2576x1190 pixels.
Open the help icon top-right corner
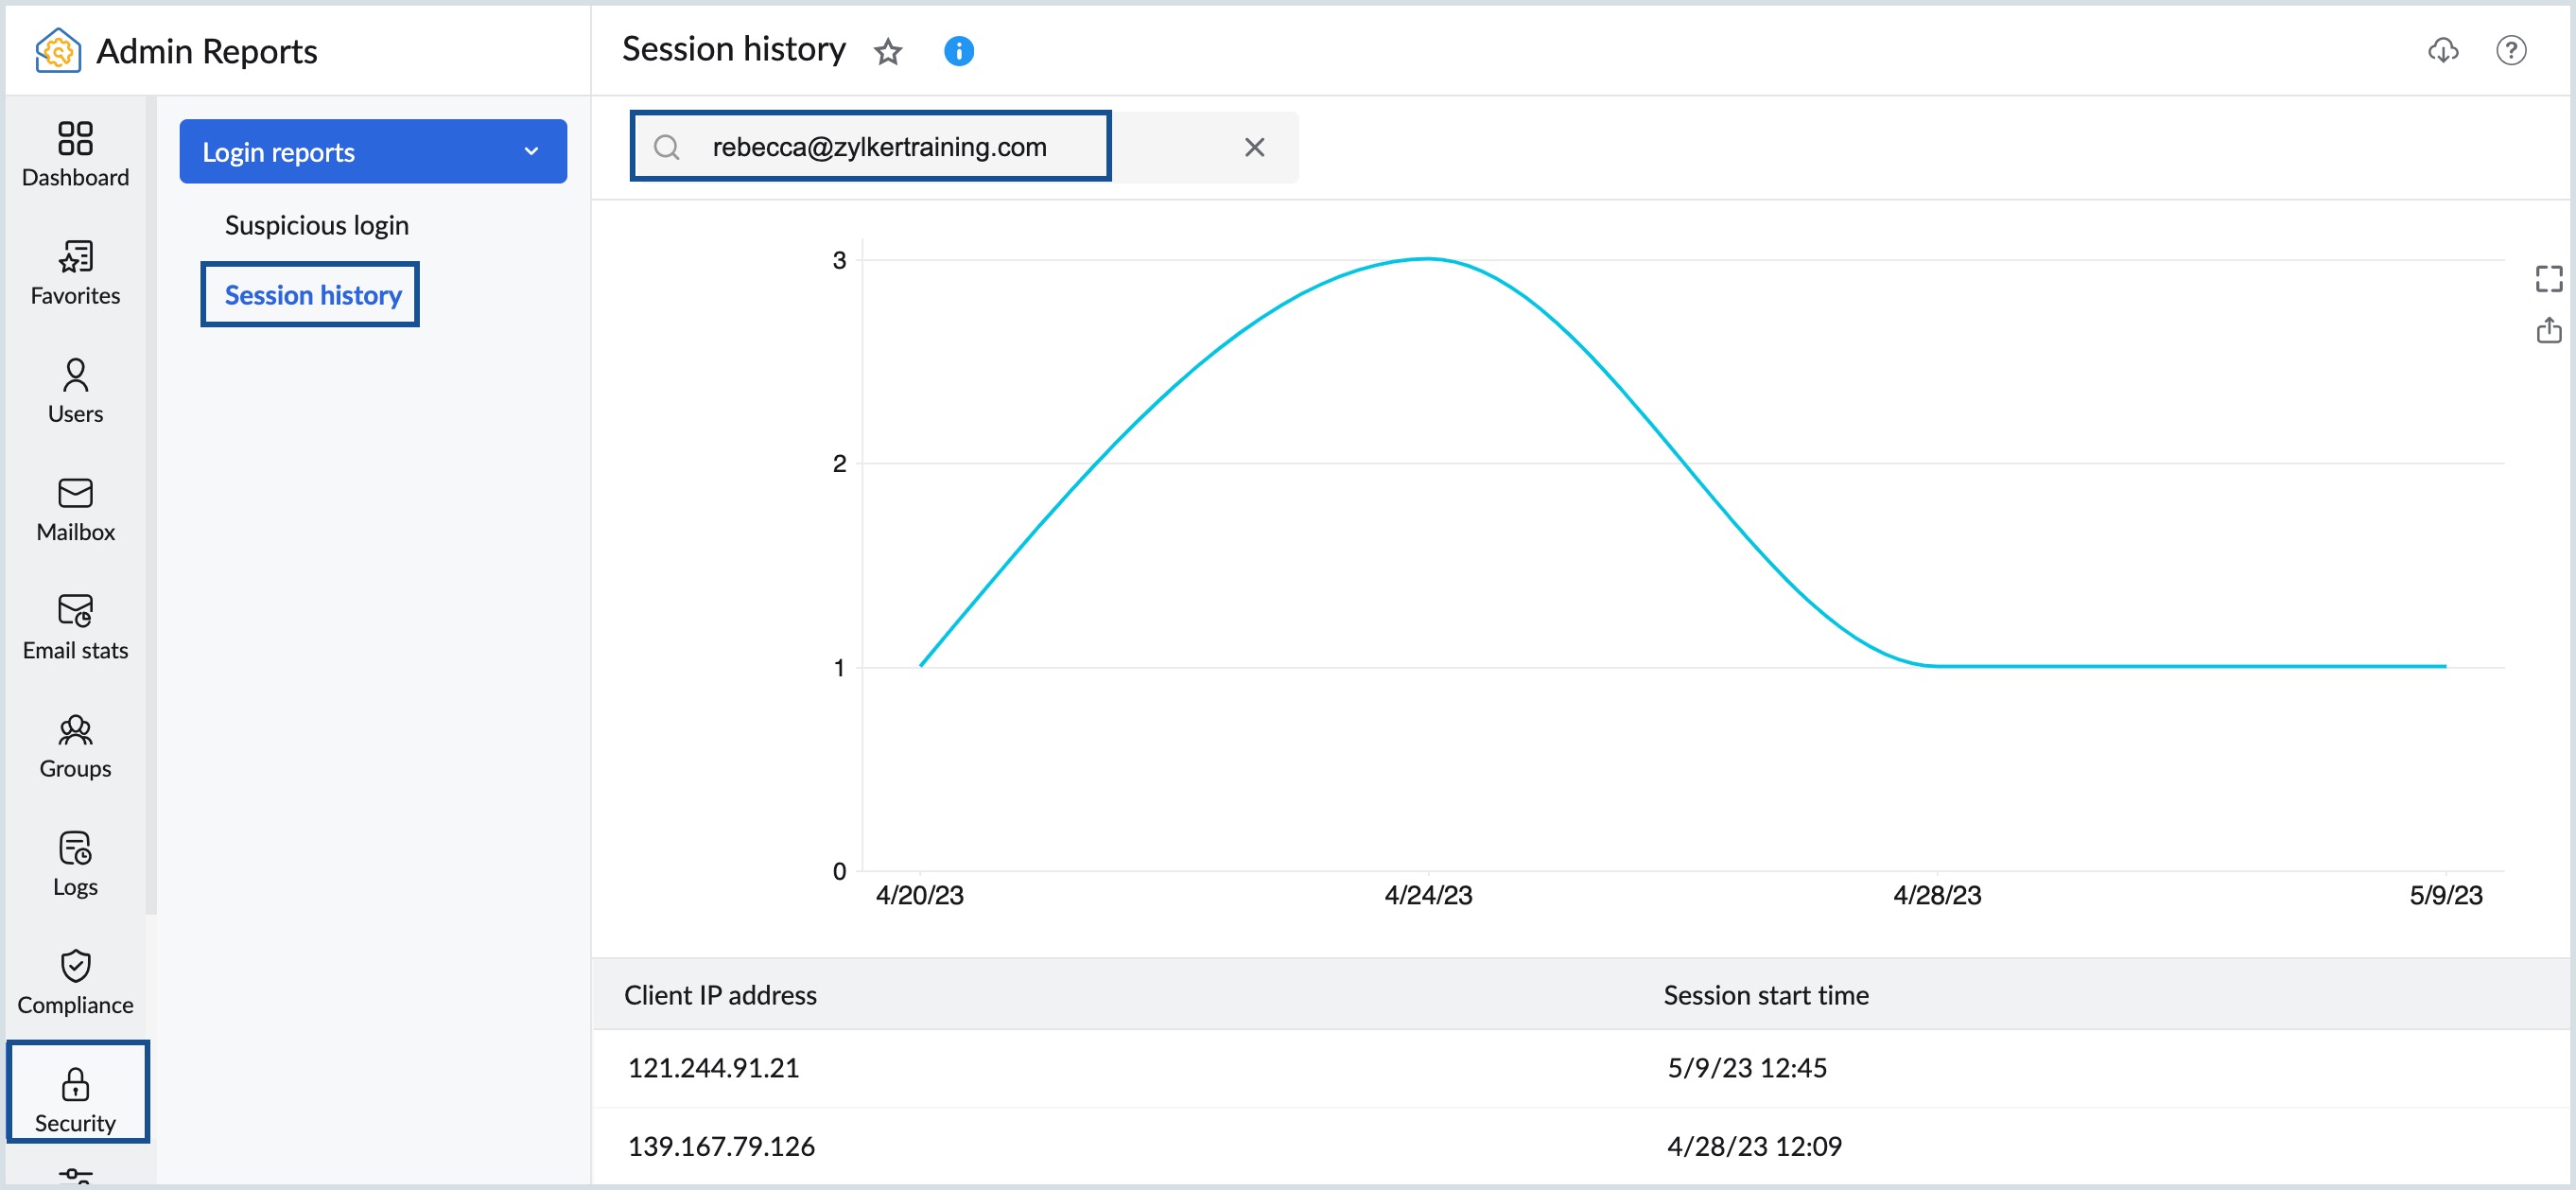pos(2514,49)
